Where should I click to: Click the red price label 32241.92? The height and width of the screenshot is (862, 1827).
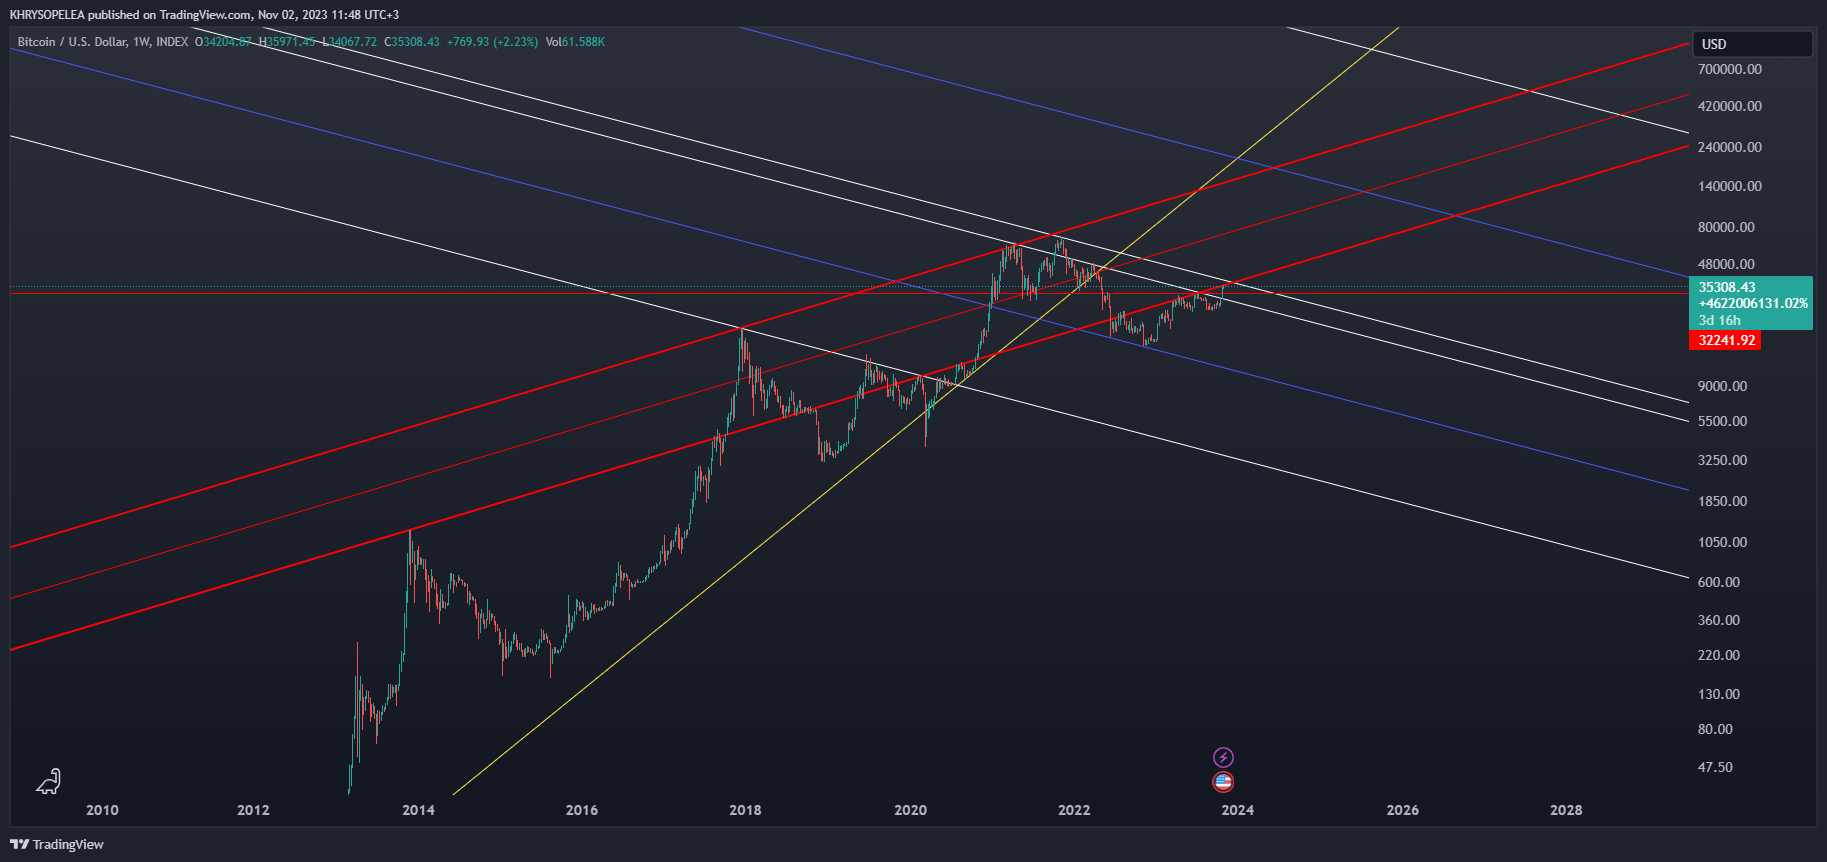pyautogui.click(x=1726, y=340)
